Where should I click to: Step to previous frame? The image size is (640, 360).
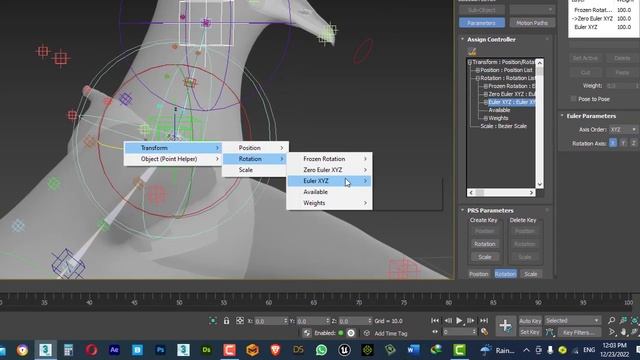(x=448, y=321)
